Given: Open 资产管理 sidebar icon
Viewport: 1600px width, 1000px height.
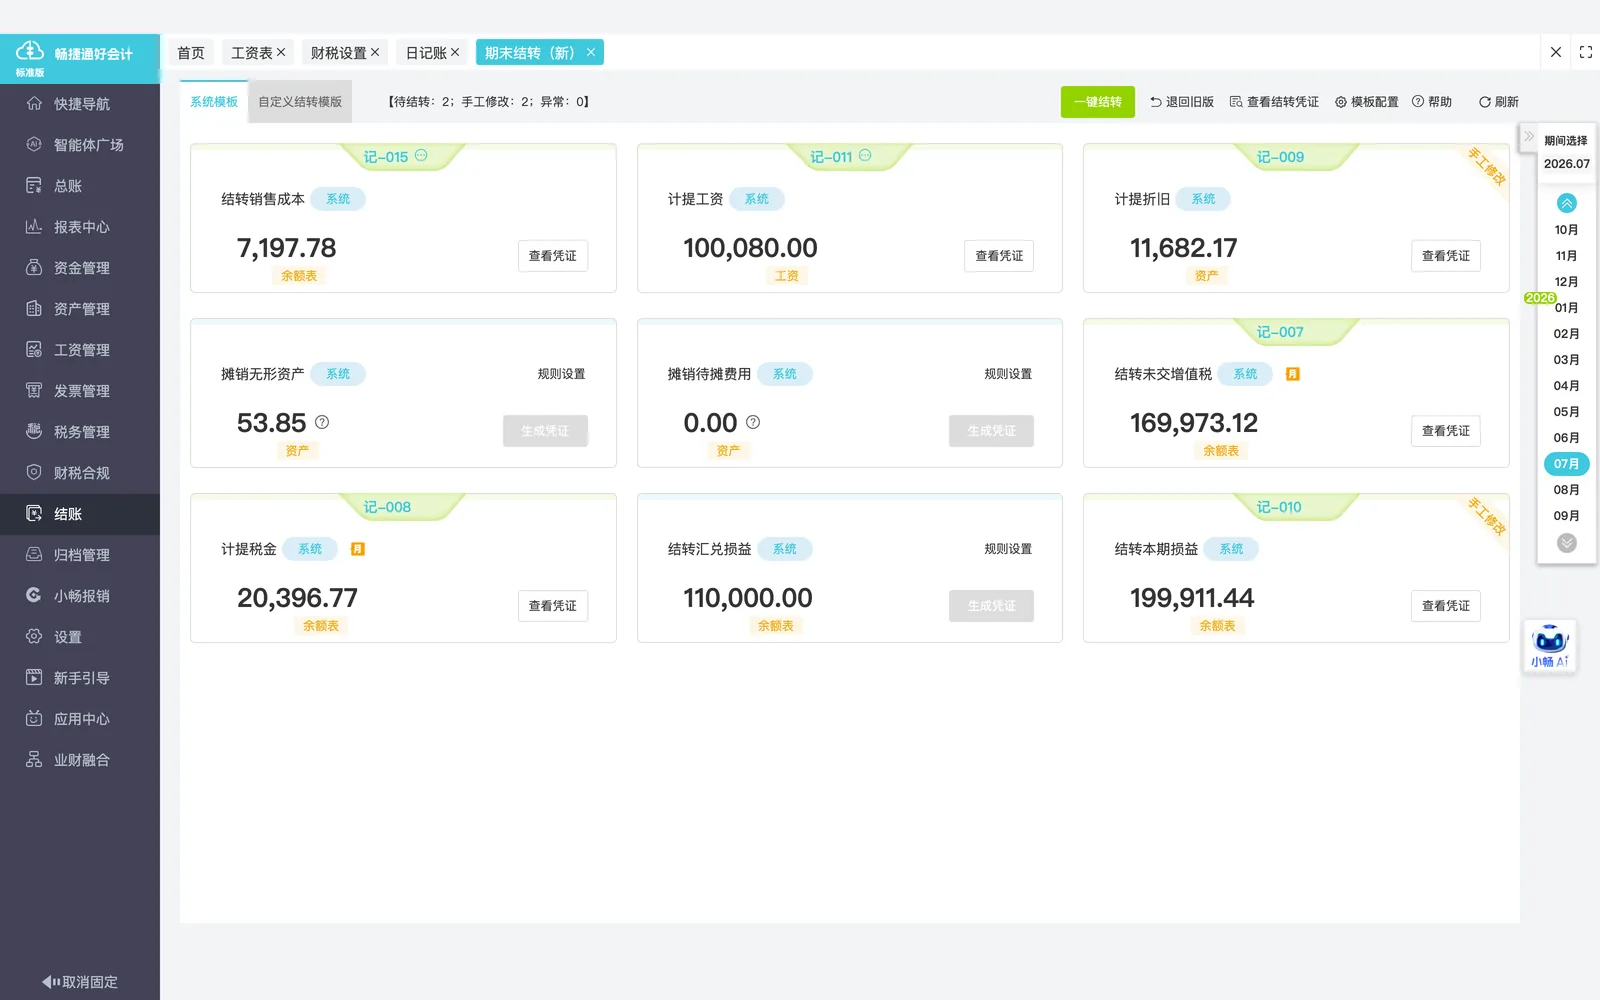Looking at the screenshot, I should coord(34,309).
